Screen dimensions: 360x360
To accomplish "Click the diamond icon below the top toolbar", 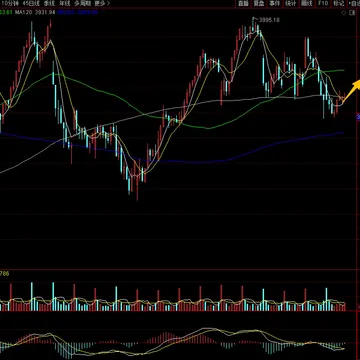I will pyautogui.click(x=344, y=13).
